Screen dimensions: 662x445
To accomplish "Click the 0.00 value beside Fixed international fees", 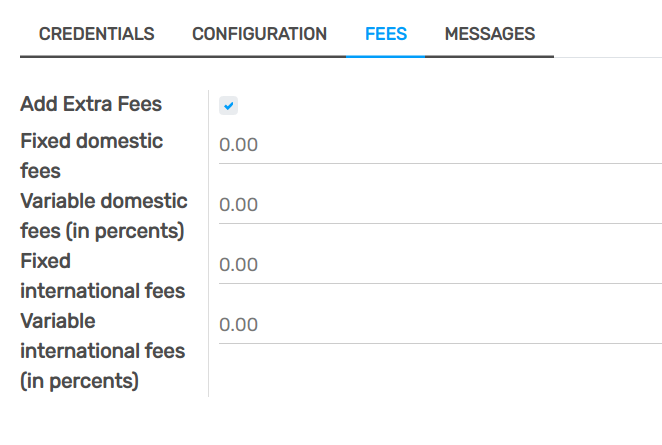I will coord(239,265).
